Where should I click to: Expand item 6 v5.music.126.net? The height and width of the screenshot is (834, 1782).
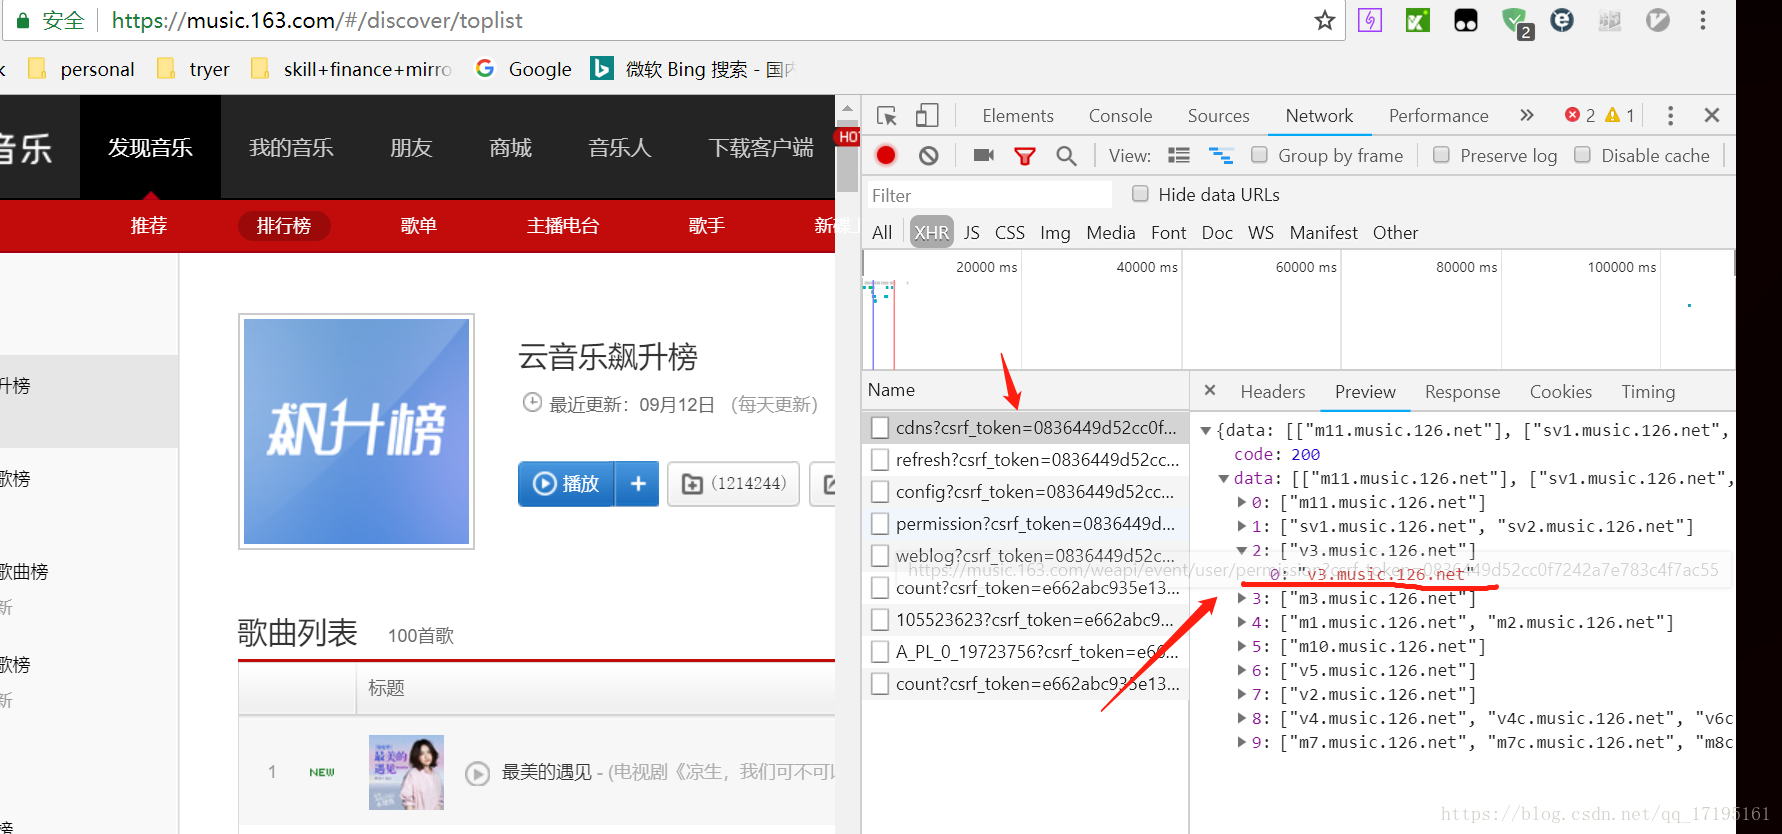coord(1242,671)
